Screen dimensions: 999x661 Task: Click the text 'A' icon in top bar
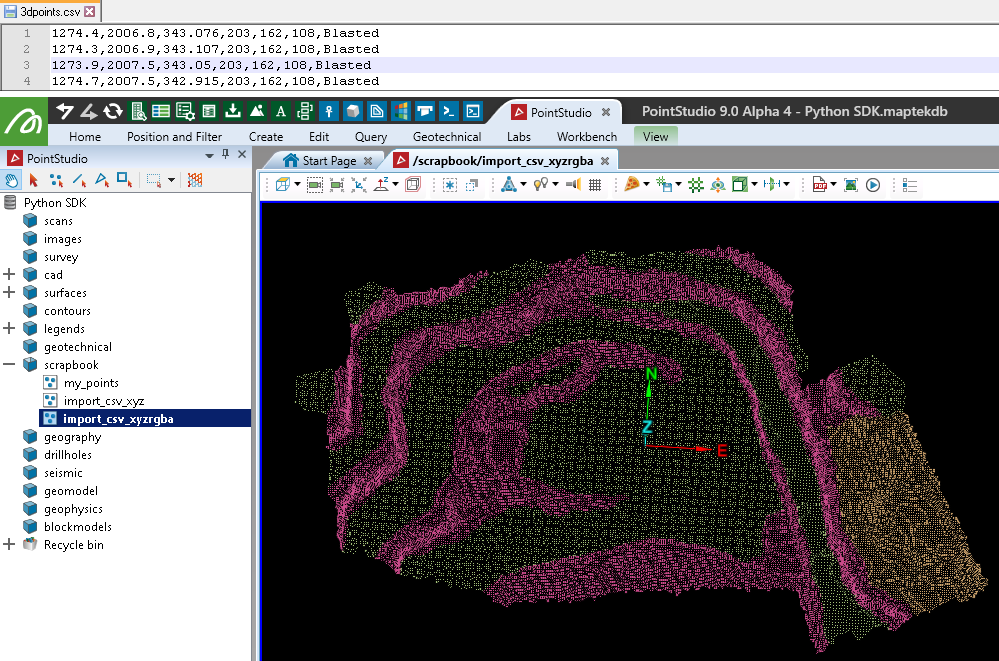(280, 112)
